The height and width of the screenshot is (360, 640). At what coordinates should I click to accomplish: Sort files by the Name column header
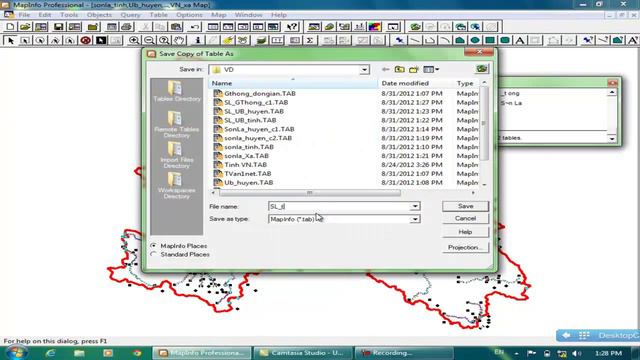[x=293, y=83]
